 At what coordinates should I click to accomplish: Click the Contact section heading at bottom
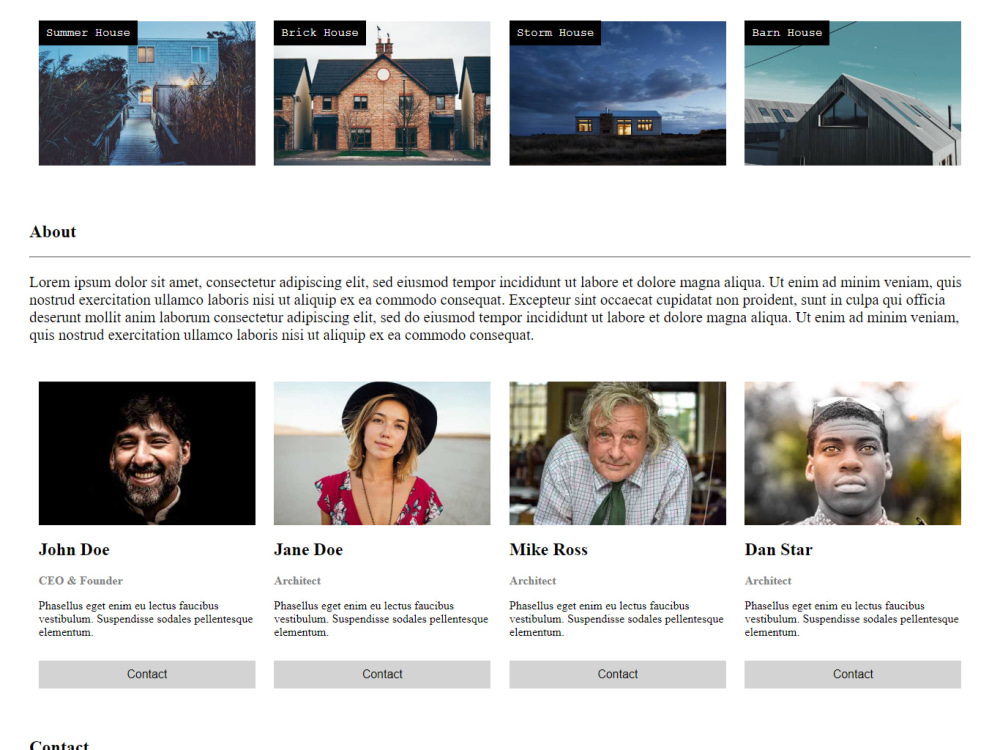coord(59,744)
